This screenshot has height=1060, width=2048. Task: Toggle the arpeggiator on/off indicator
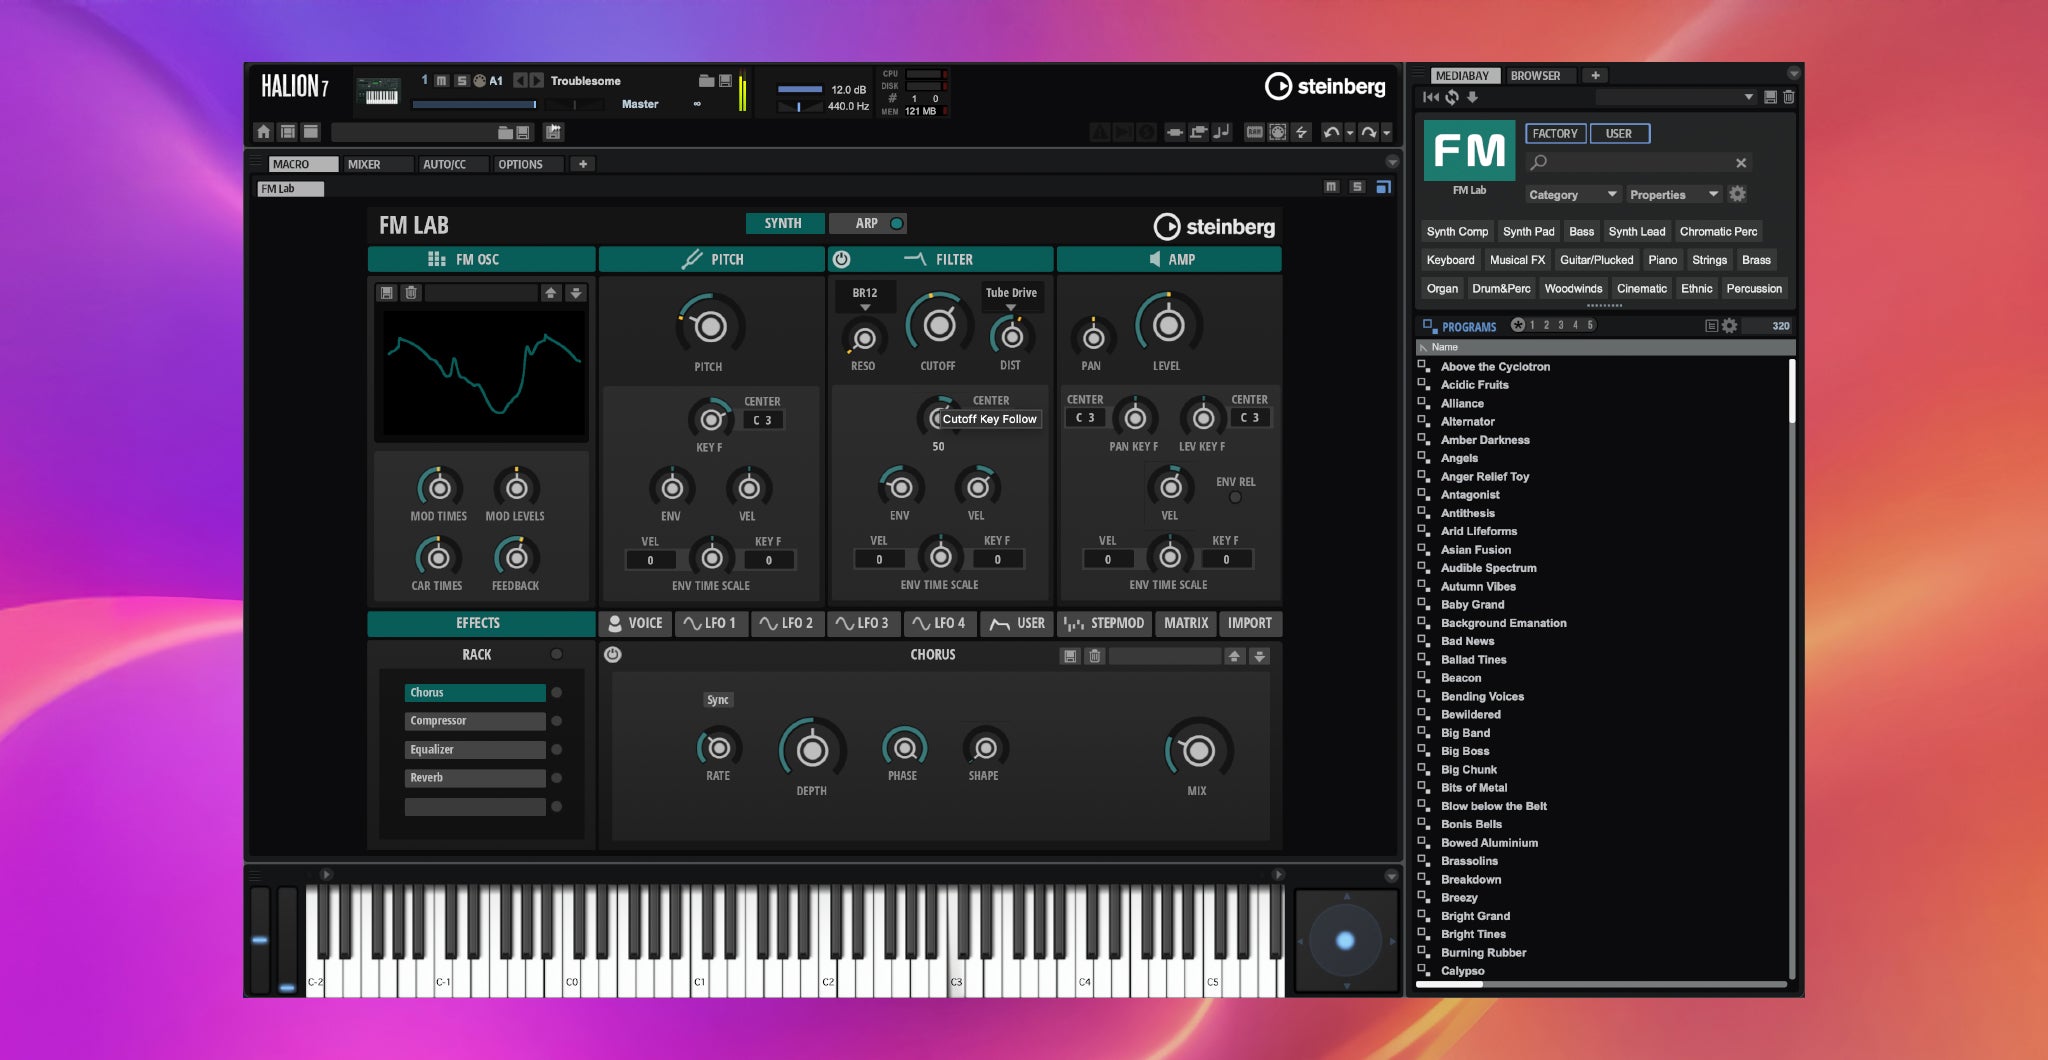coord(896,223)
